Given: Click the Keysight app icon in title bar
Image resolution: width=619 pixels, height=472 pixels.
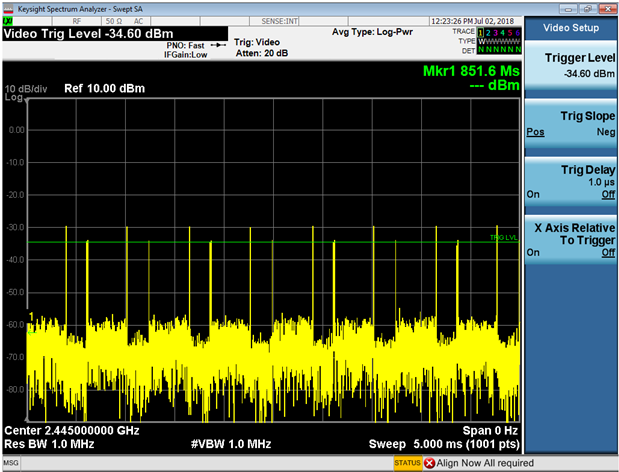Looking at the screenshot, I should tap(9, 9).
